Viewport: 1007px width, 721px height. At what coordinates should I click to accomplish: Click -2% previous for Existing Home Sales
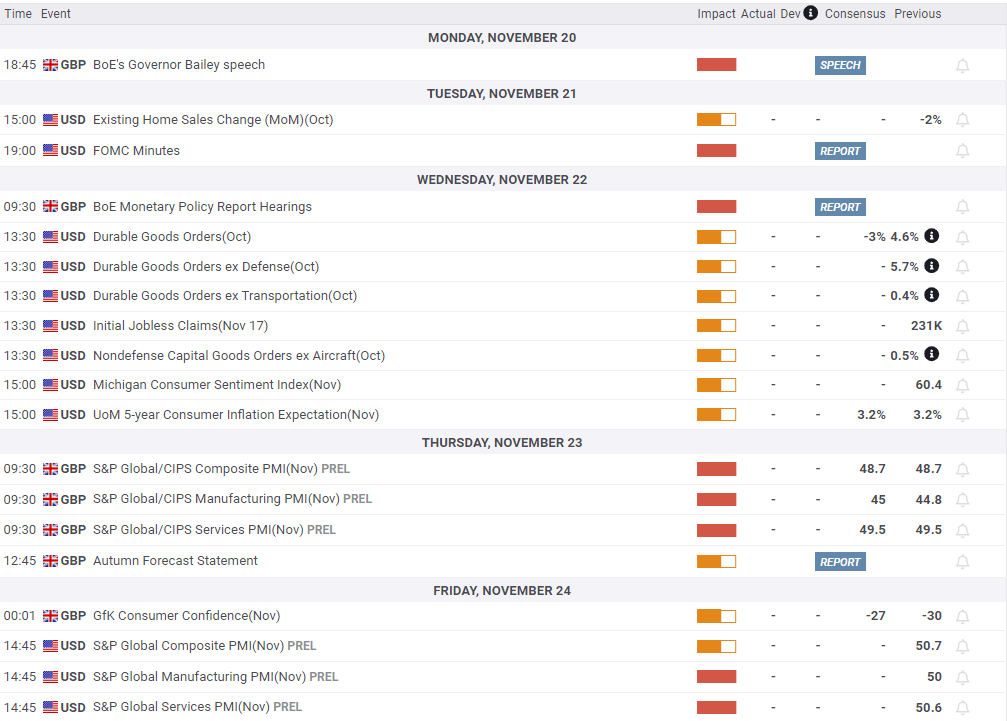[x=931, y=120]
